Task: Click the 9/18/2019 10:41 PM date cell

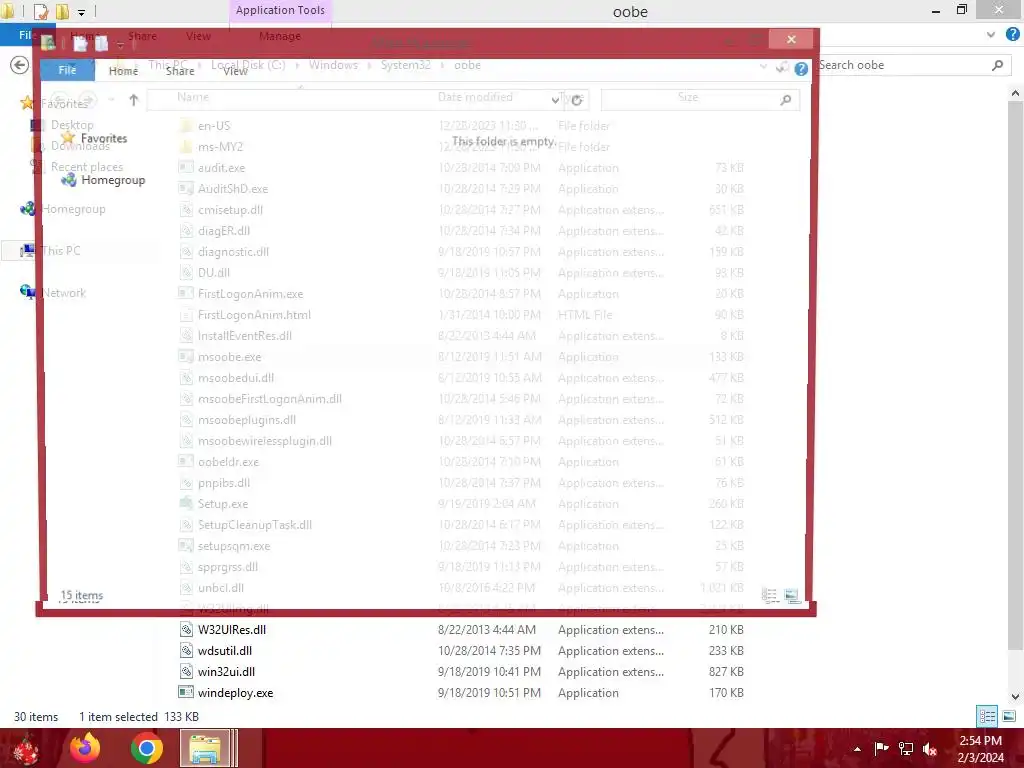Action: tap(489, 671)
